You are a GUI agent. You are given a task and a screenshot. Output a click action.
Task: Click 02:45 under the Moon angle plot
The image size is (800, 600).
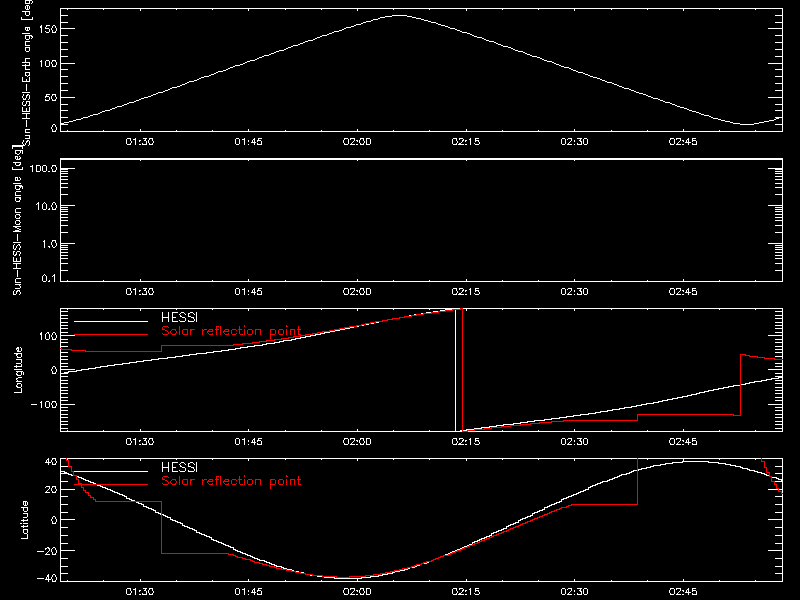coord(683,292)
